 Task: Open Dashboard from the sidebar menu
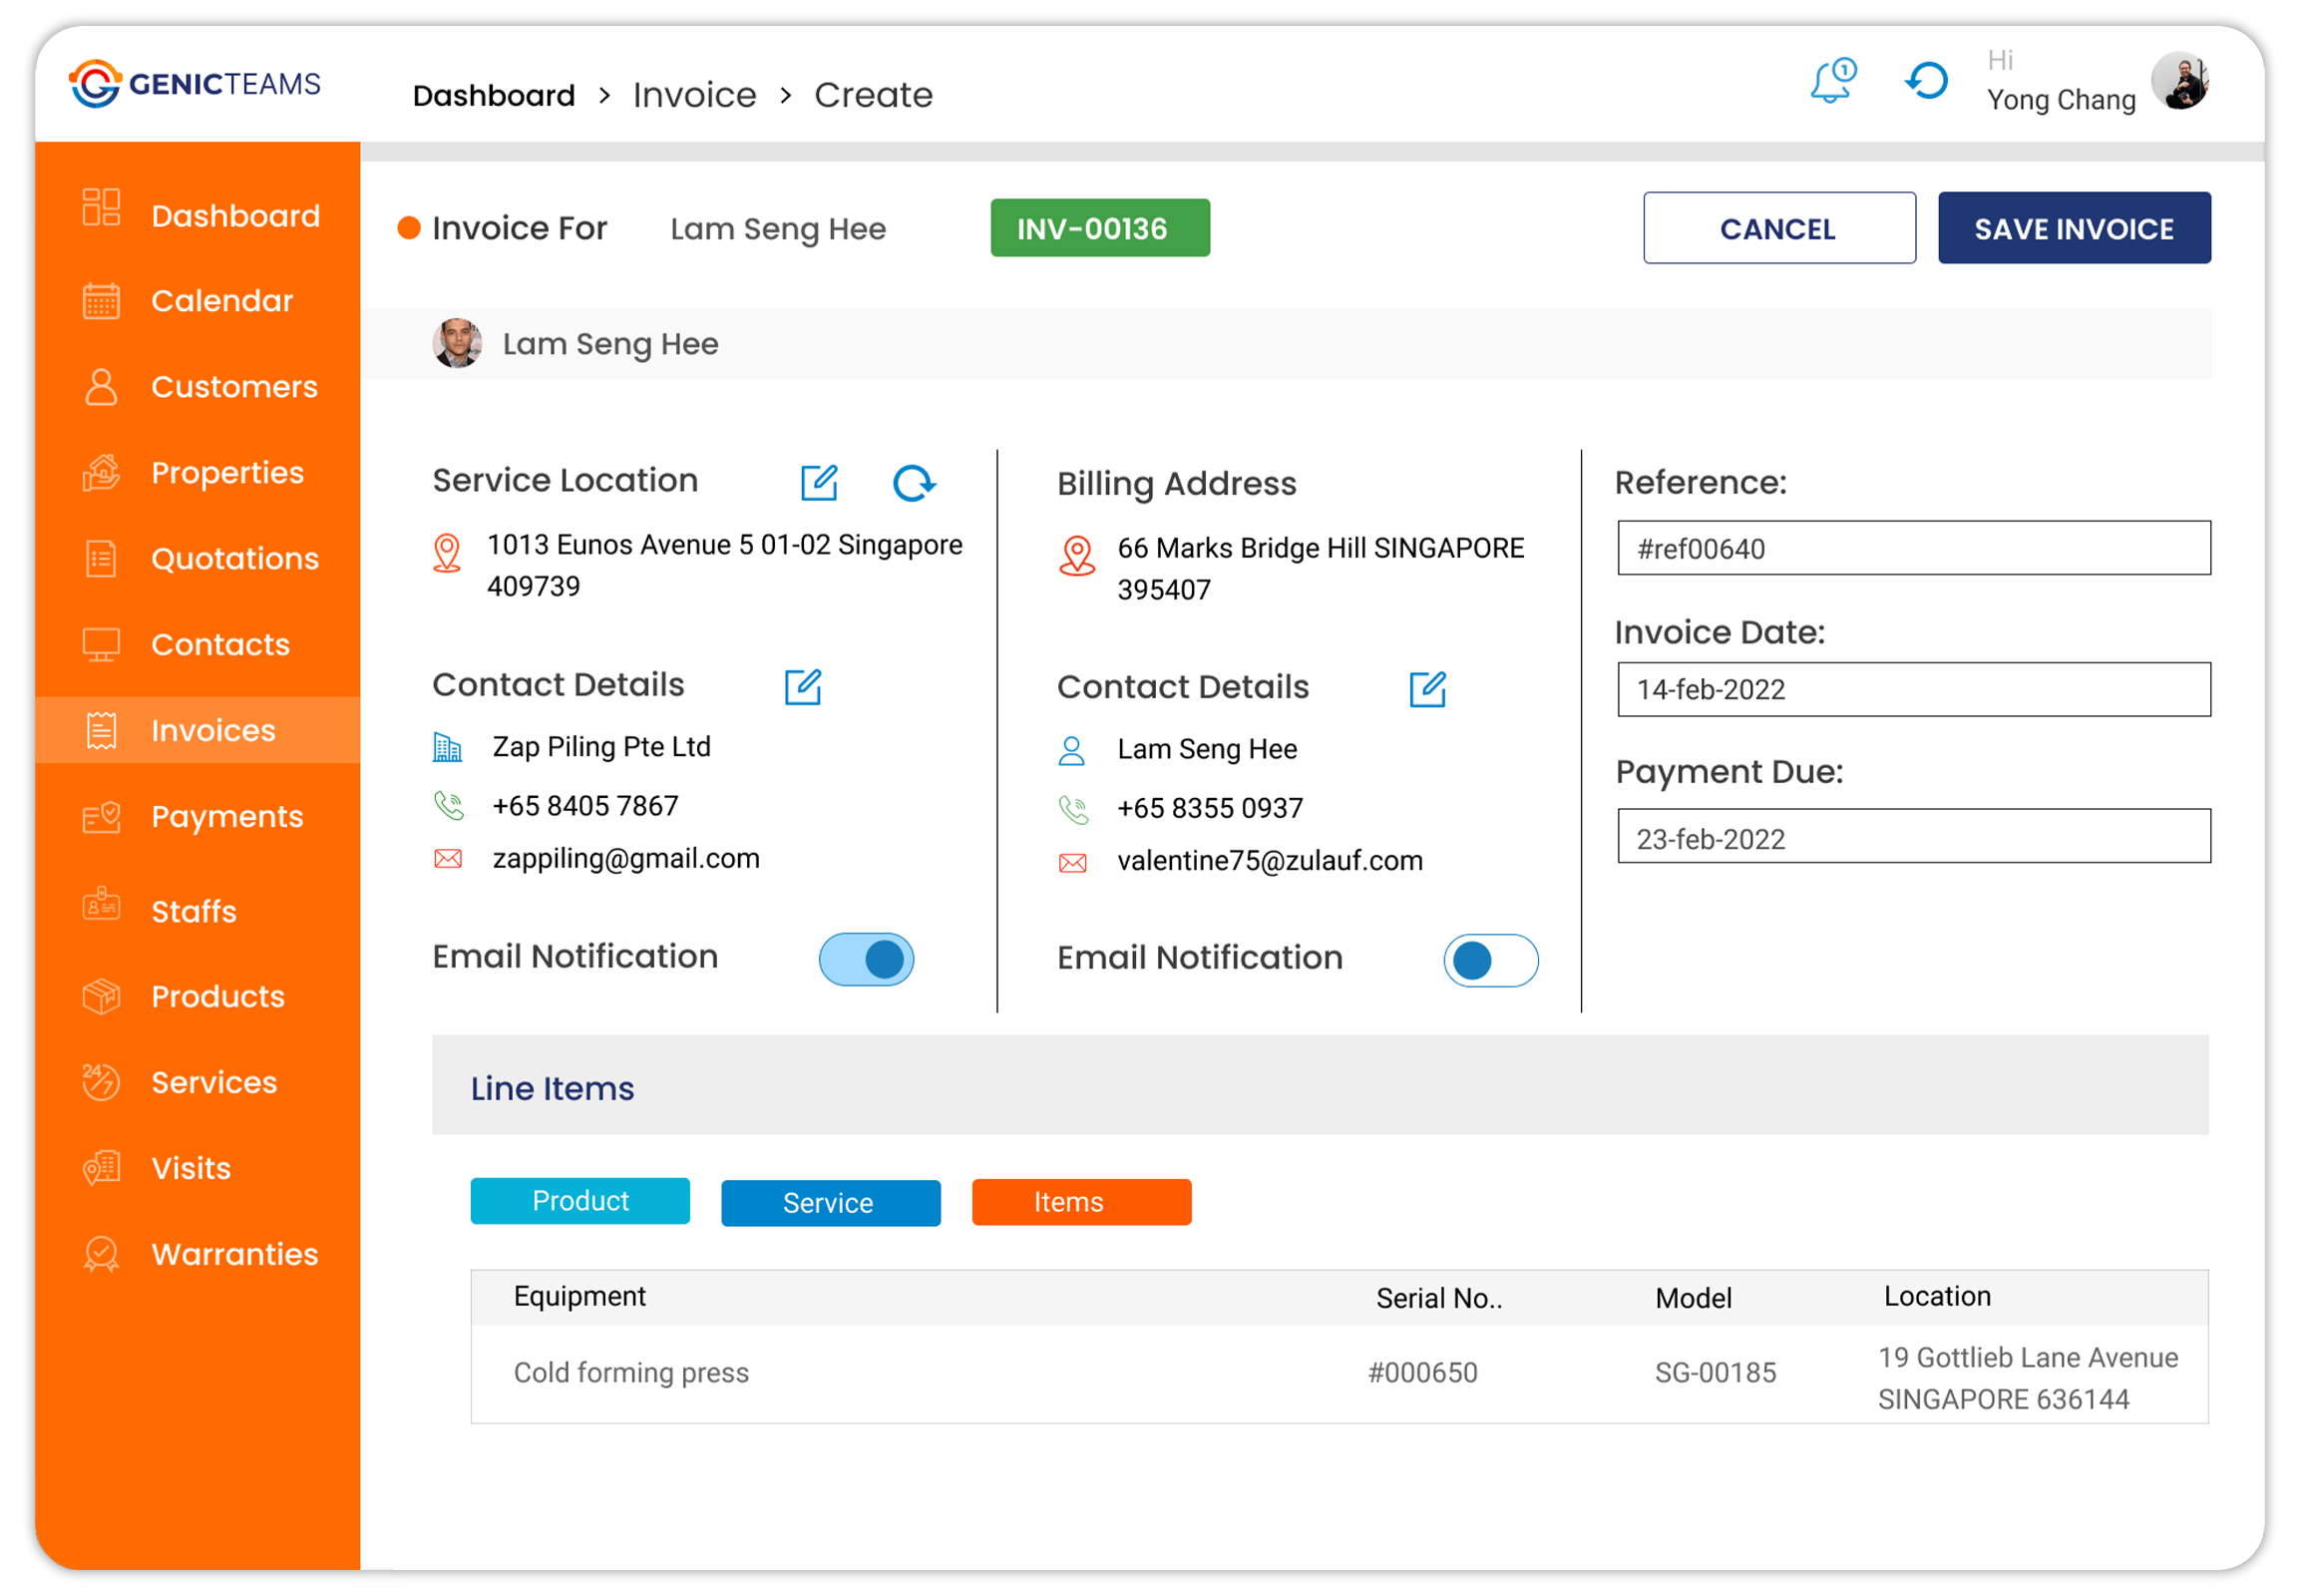[x=236, y=216]
